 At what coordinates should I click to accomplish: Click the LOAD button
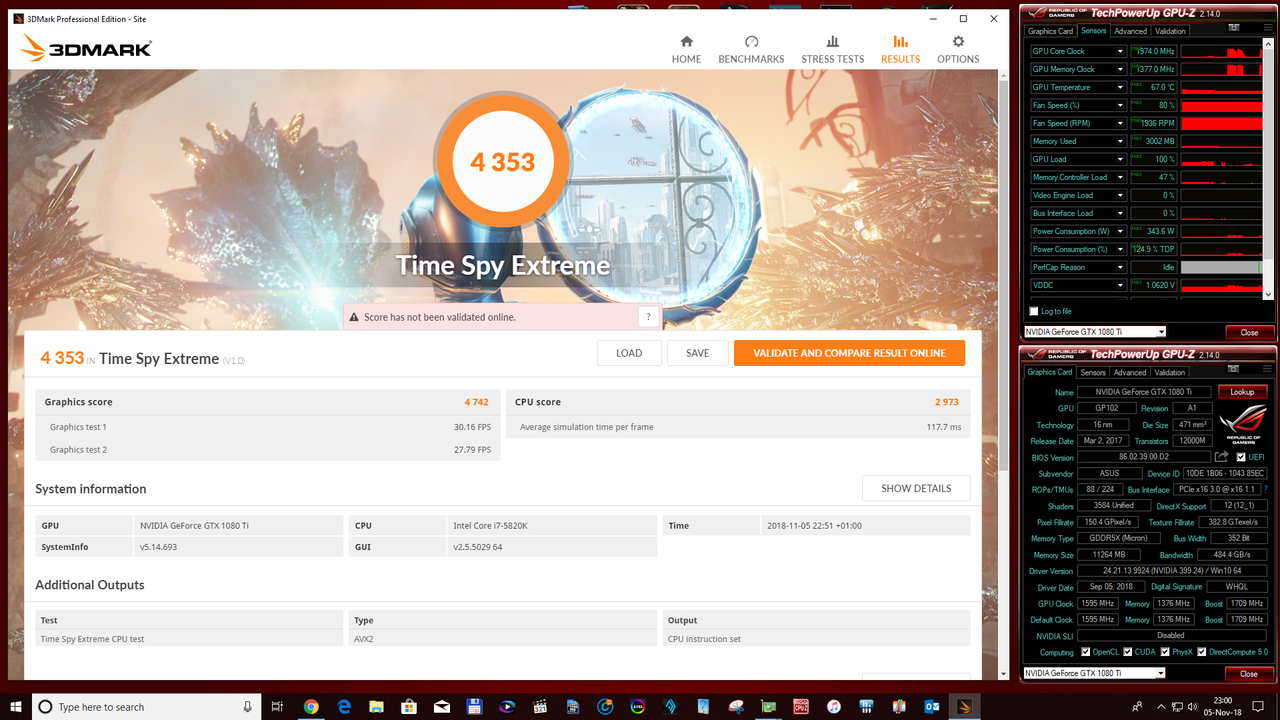tap(629, 353)
